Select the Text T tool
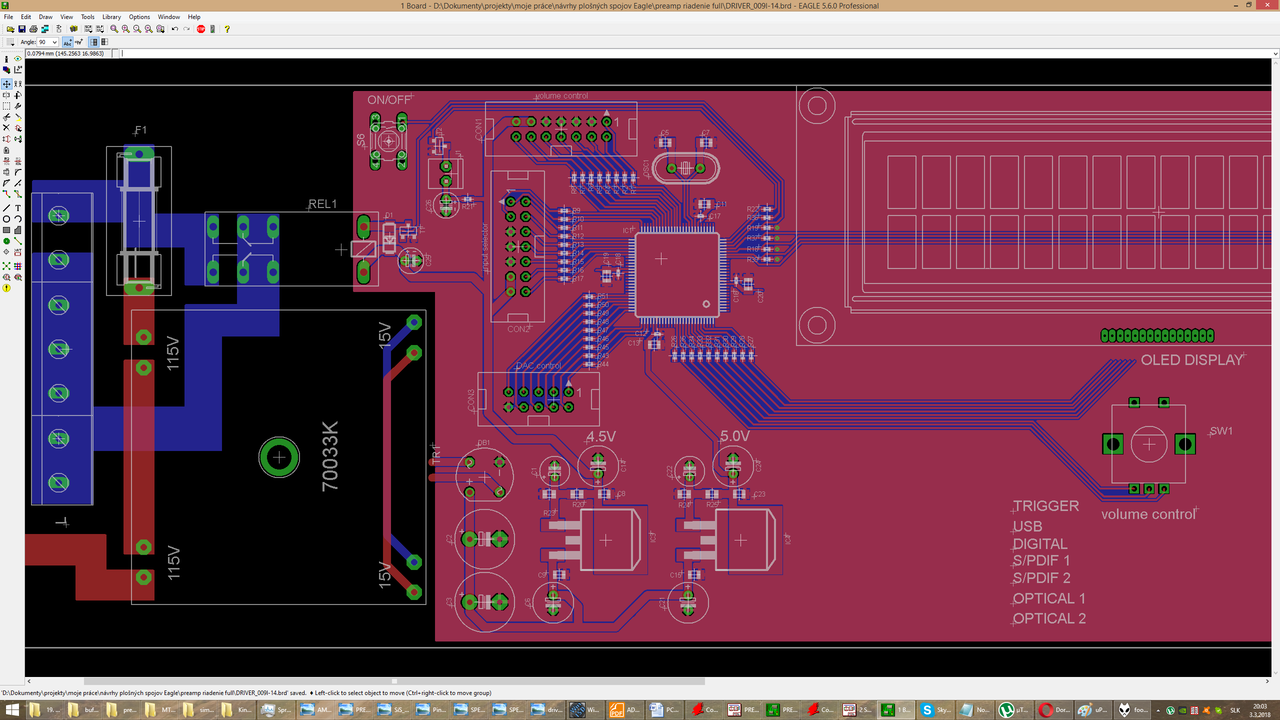 tap(17, 208)
